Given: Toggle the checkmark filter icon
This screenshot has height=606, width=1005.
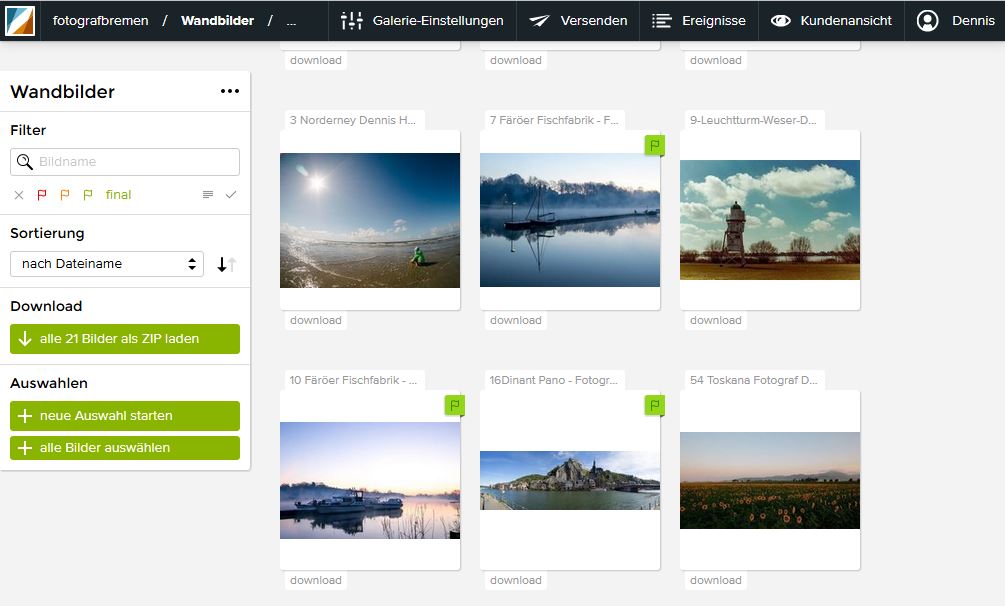Looking at the screenshot, I should 231,194.
